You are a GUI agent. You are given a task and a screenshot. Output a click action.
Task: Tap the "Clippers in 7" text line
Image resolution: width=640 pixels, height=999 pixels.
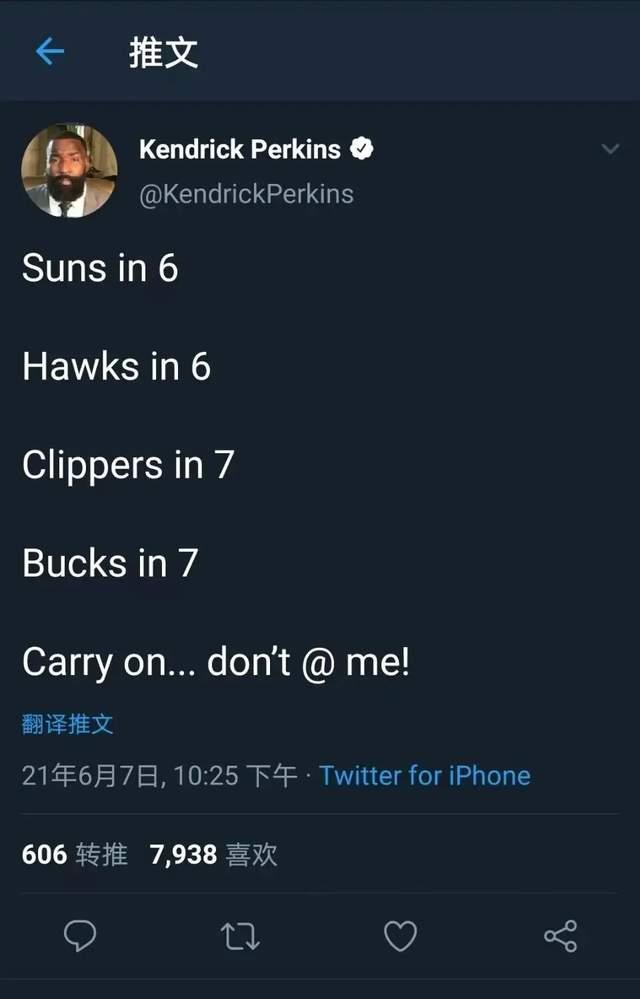click(x=127, y=465)
